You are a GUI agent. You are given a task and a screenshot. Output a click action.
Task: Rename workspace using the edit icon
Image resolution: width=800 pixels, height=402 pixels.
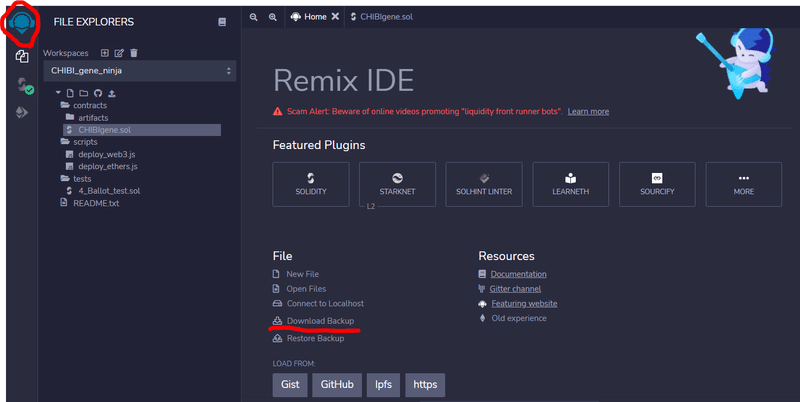(119, 53)
